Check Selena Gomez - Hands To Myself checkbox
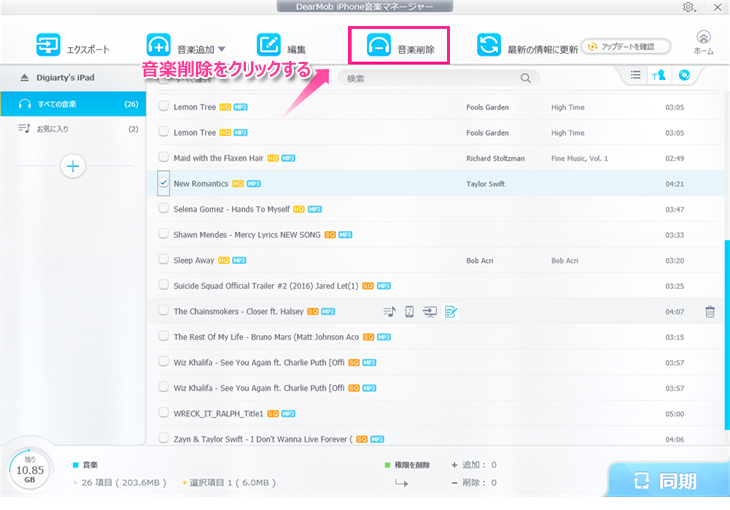The height and width of the screenshot is (510, 730). pyautogui.click(x=163, y=208)
